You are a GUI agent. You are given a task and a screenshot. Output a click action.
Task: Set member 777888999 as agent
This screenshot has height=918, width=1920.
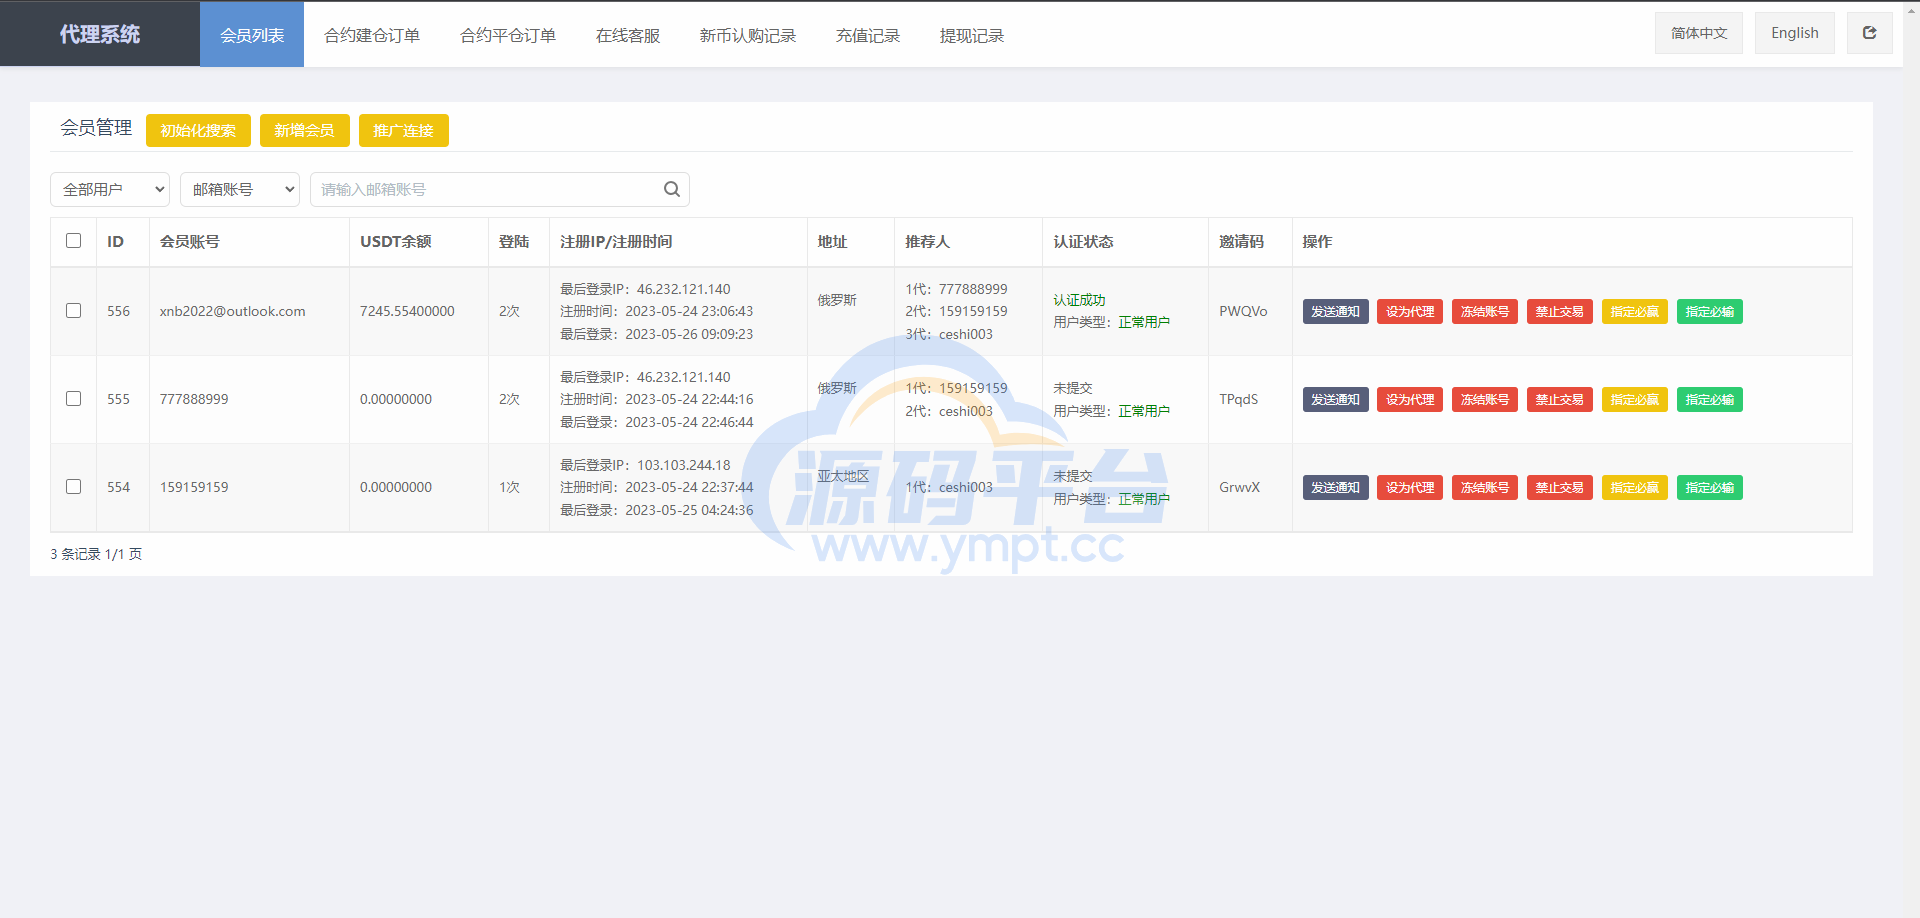tap(1410, 399)
